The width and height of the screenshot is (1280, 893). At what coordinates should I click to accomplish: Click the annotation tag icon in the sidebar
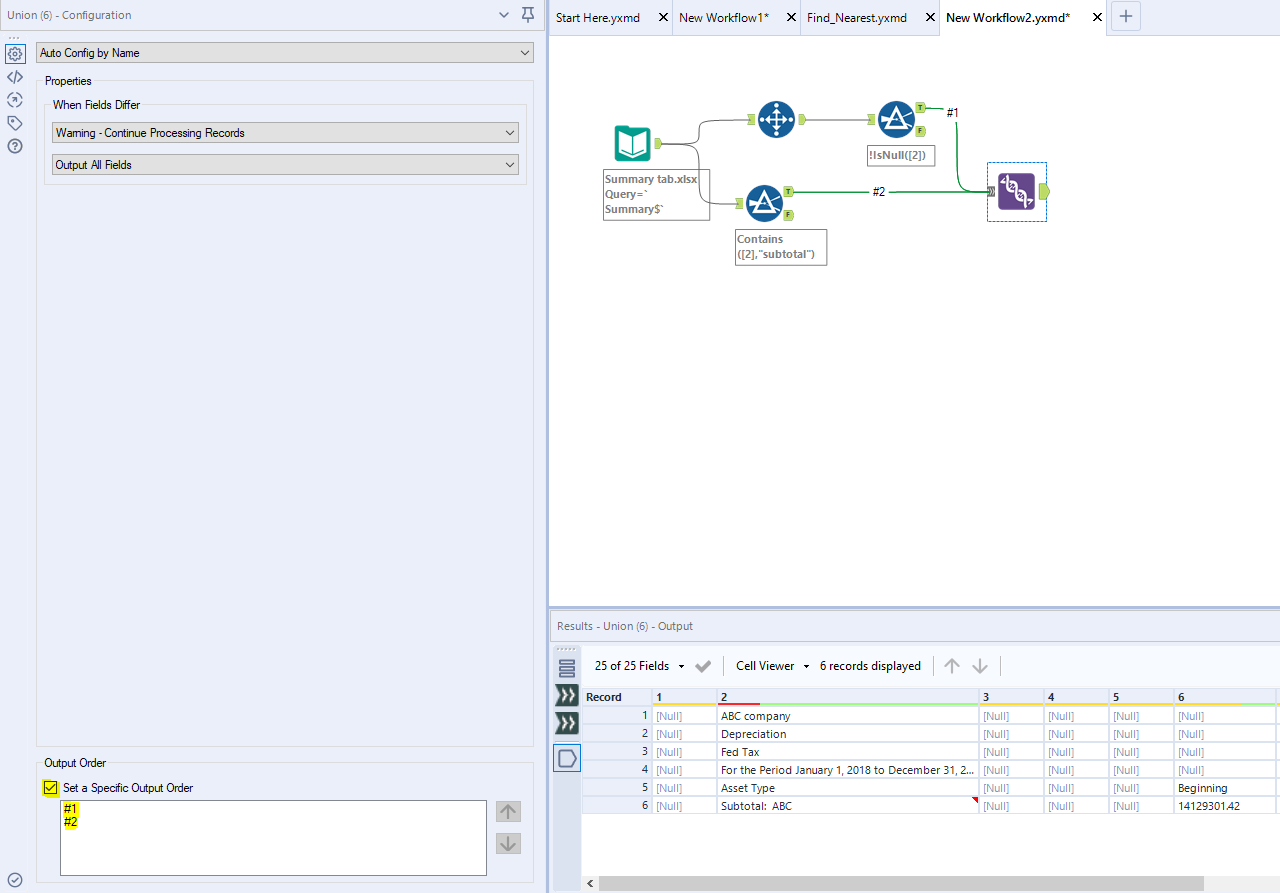[x=14, y=123]
